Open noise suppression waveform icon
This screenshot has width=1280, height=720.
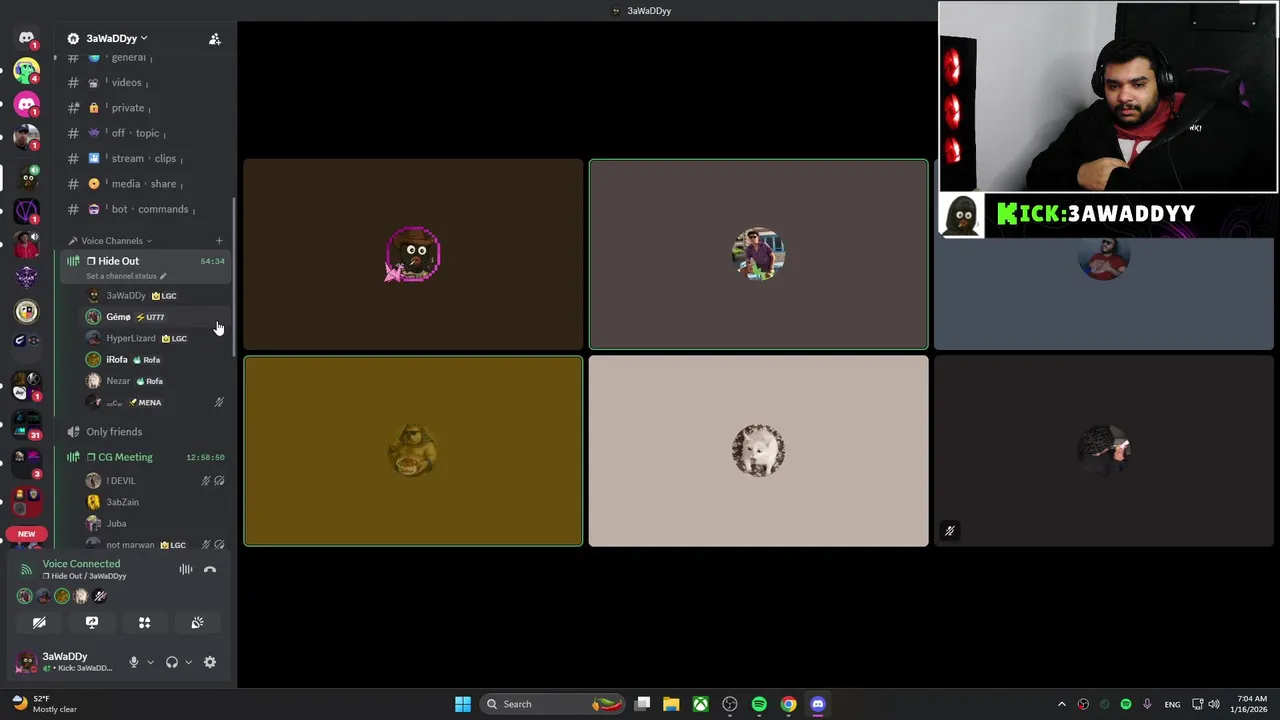click(x=186, y=570)
